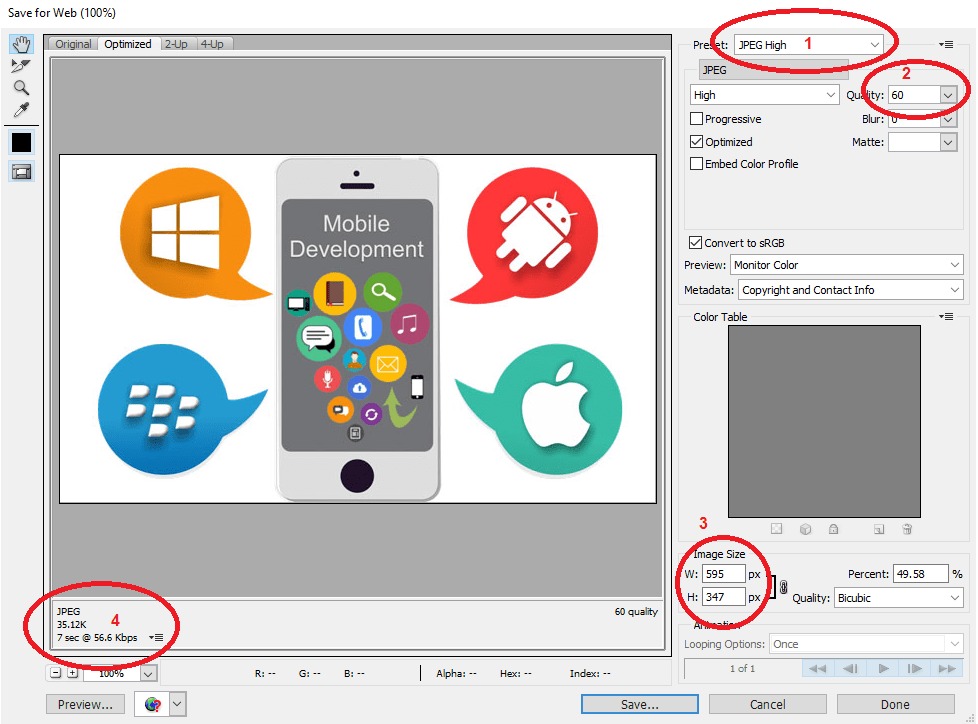Image resolution: width=978 pixels, height=724 pixels.
Task: Open the Color Table palette menu icon
Action: tap(946, 317)
